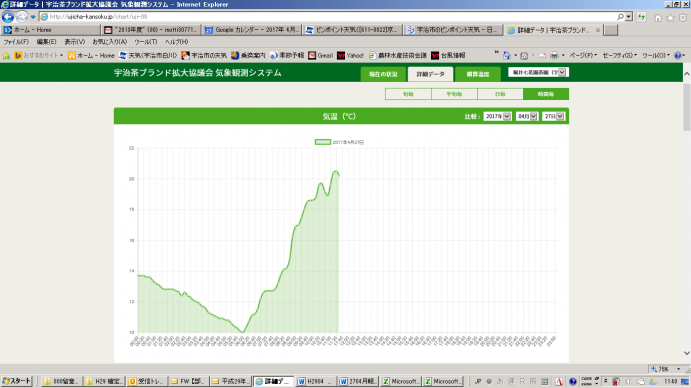The width and height of the screenshot is (691, 388).
Task: Click the blue Help question mark icon
Action: click(678, 56)
